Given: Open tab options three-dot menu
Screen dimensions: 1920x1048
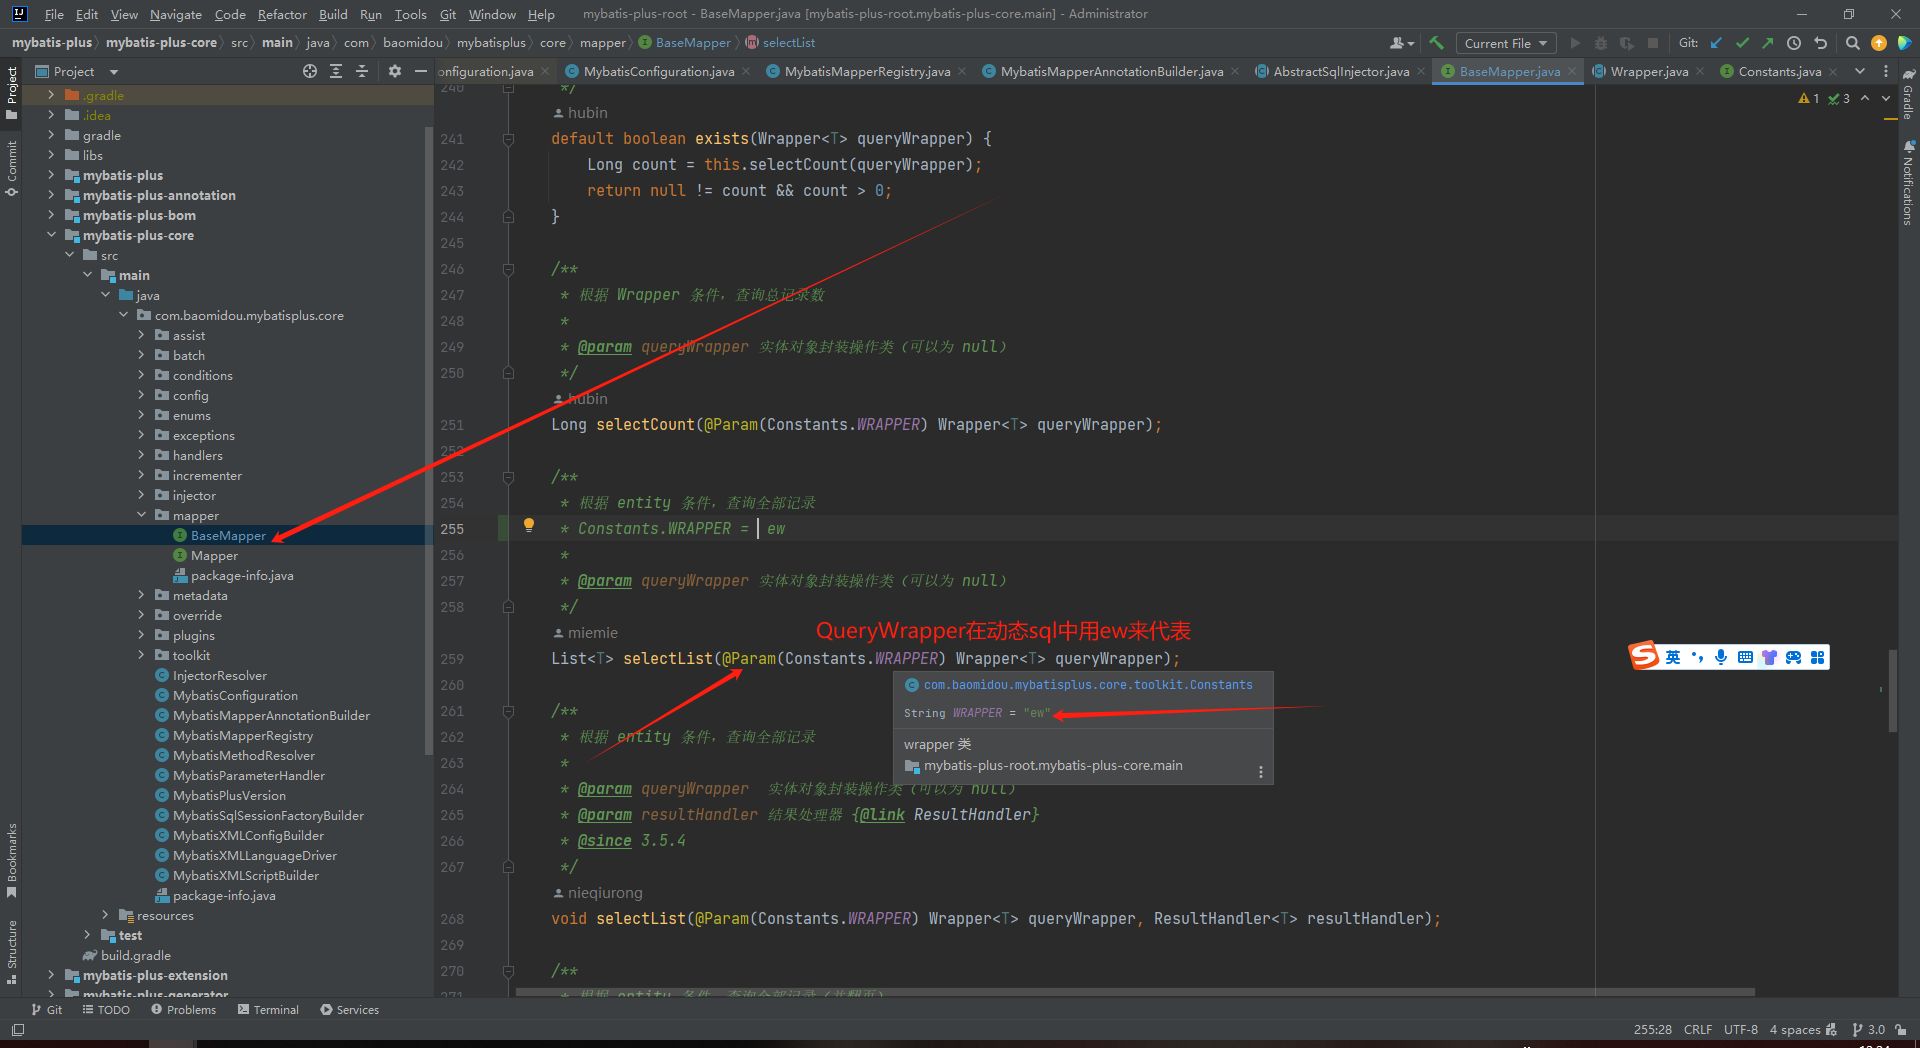Looking at the screenshot, I should [1886, 71].
